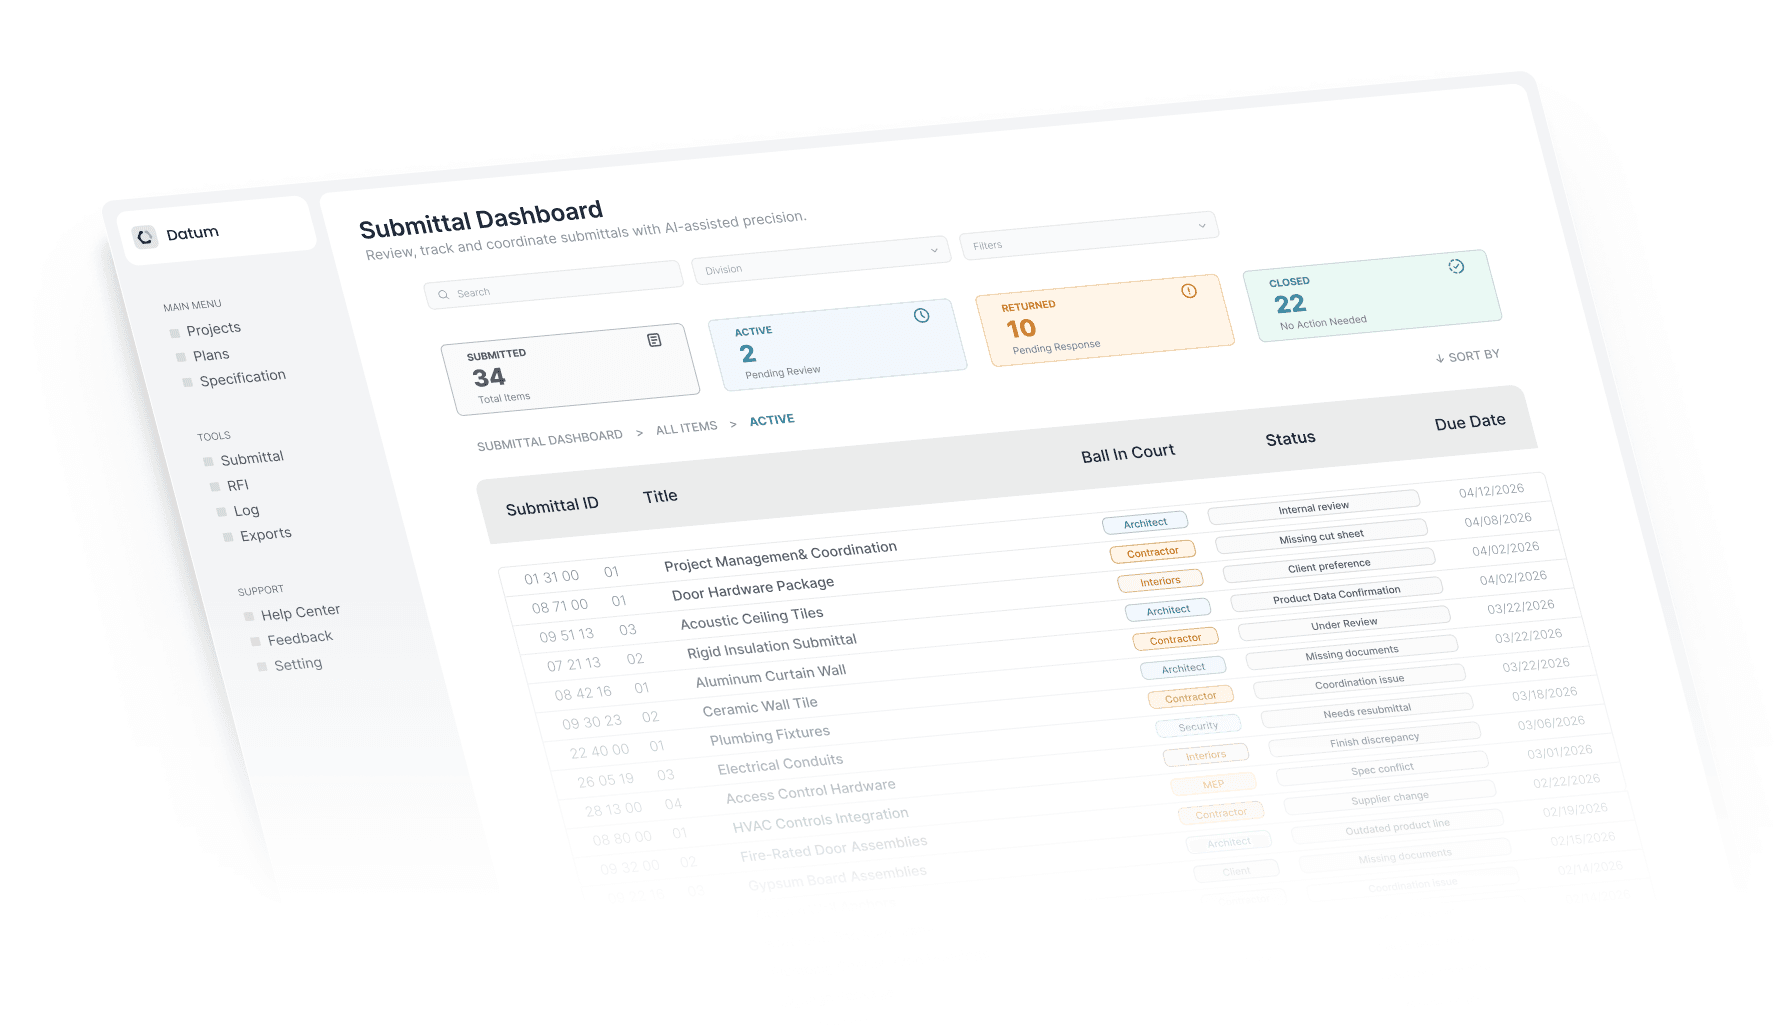Click the square icon beside Submittal

tap(209, 461)
